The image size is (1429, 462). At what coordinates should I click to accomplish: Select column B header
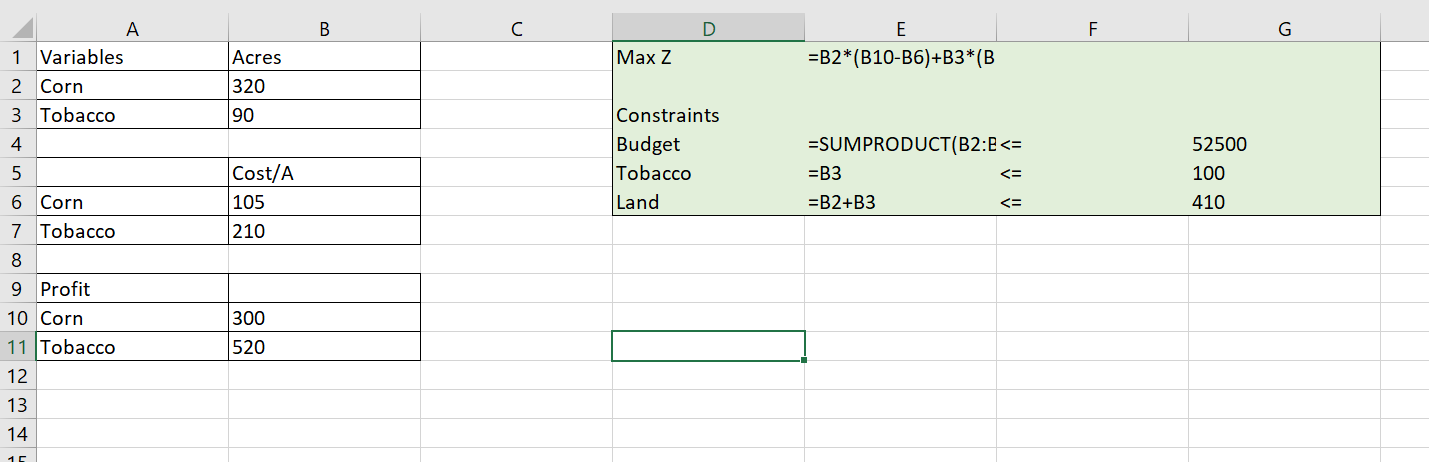tap(324, 29)
